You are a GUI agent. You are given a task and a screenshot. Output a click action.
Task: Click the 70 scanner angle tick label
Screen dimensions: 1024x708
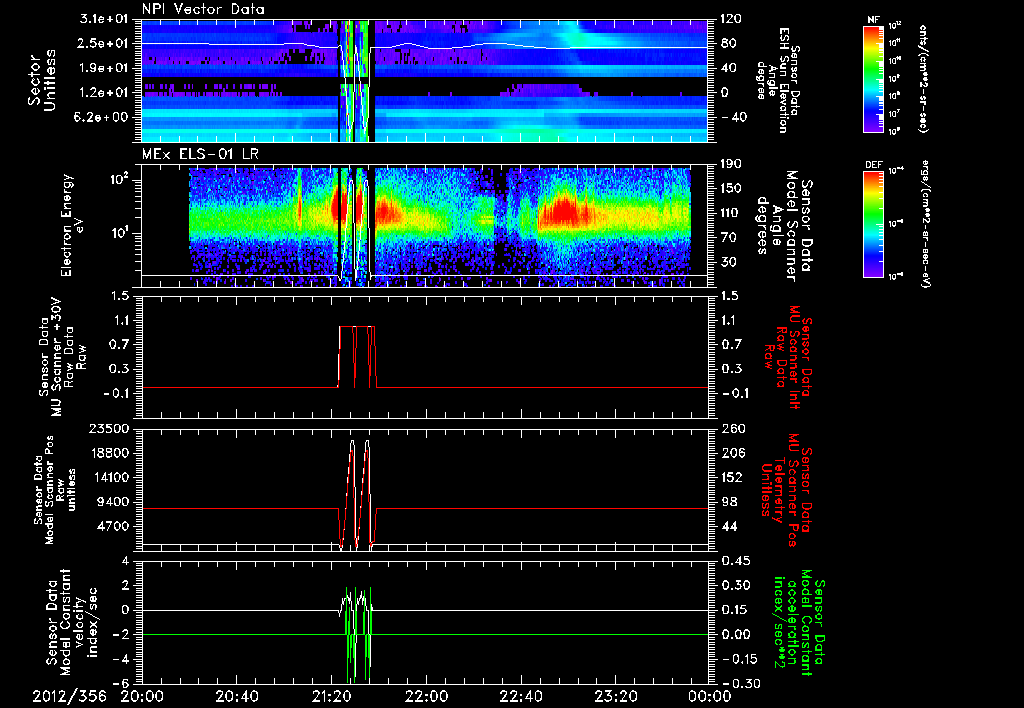coord(729,238)
